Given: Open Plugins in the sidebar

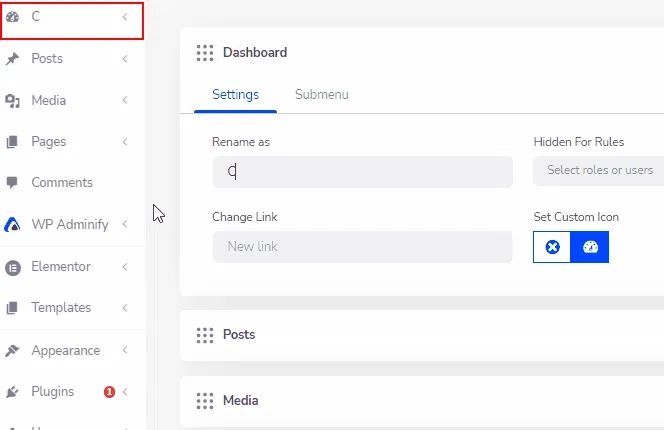Looking at the screenshot, I should coord(53,391).
